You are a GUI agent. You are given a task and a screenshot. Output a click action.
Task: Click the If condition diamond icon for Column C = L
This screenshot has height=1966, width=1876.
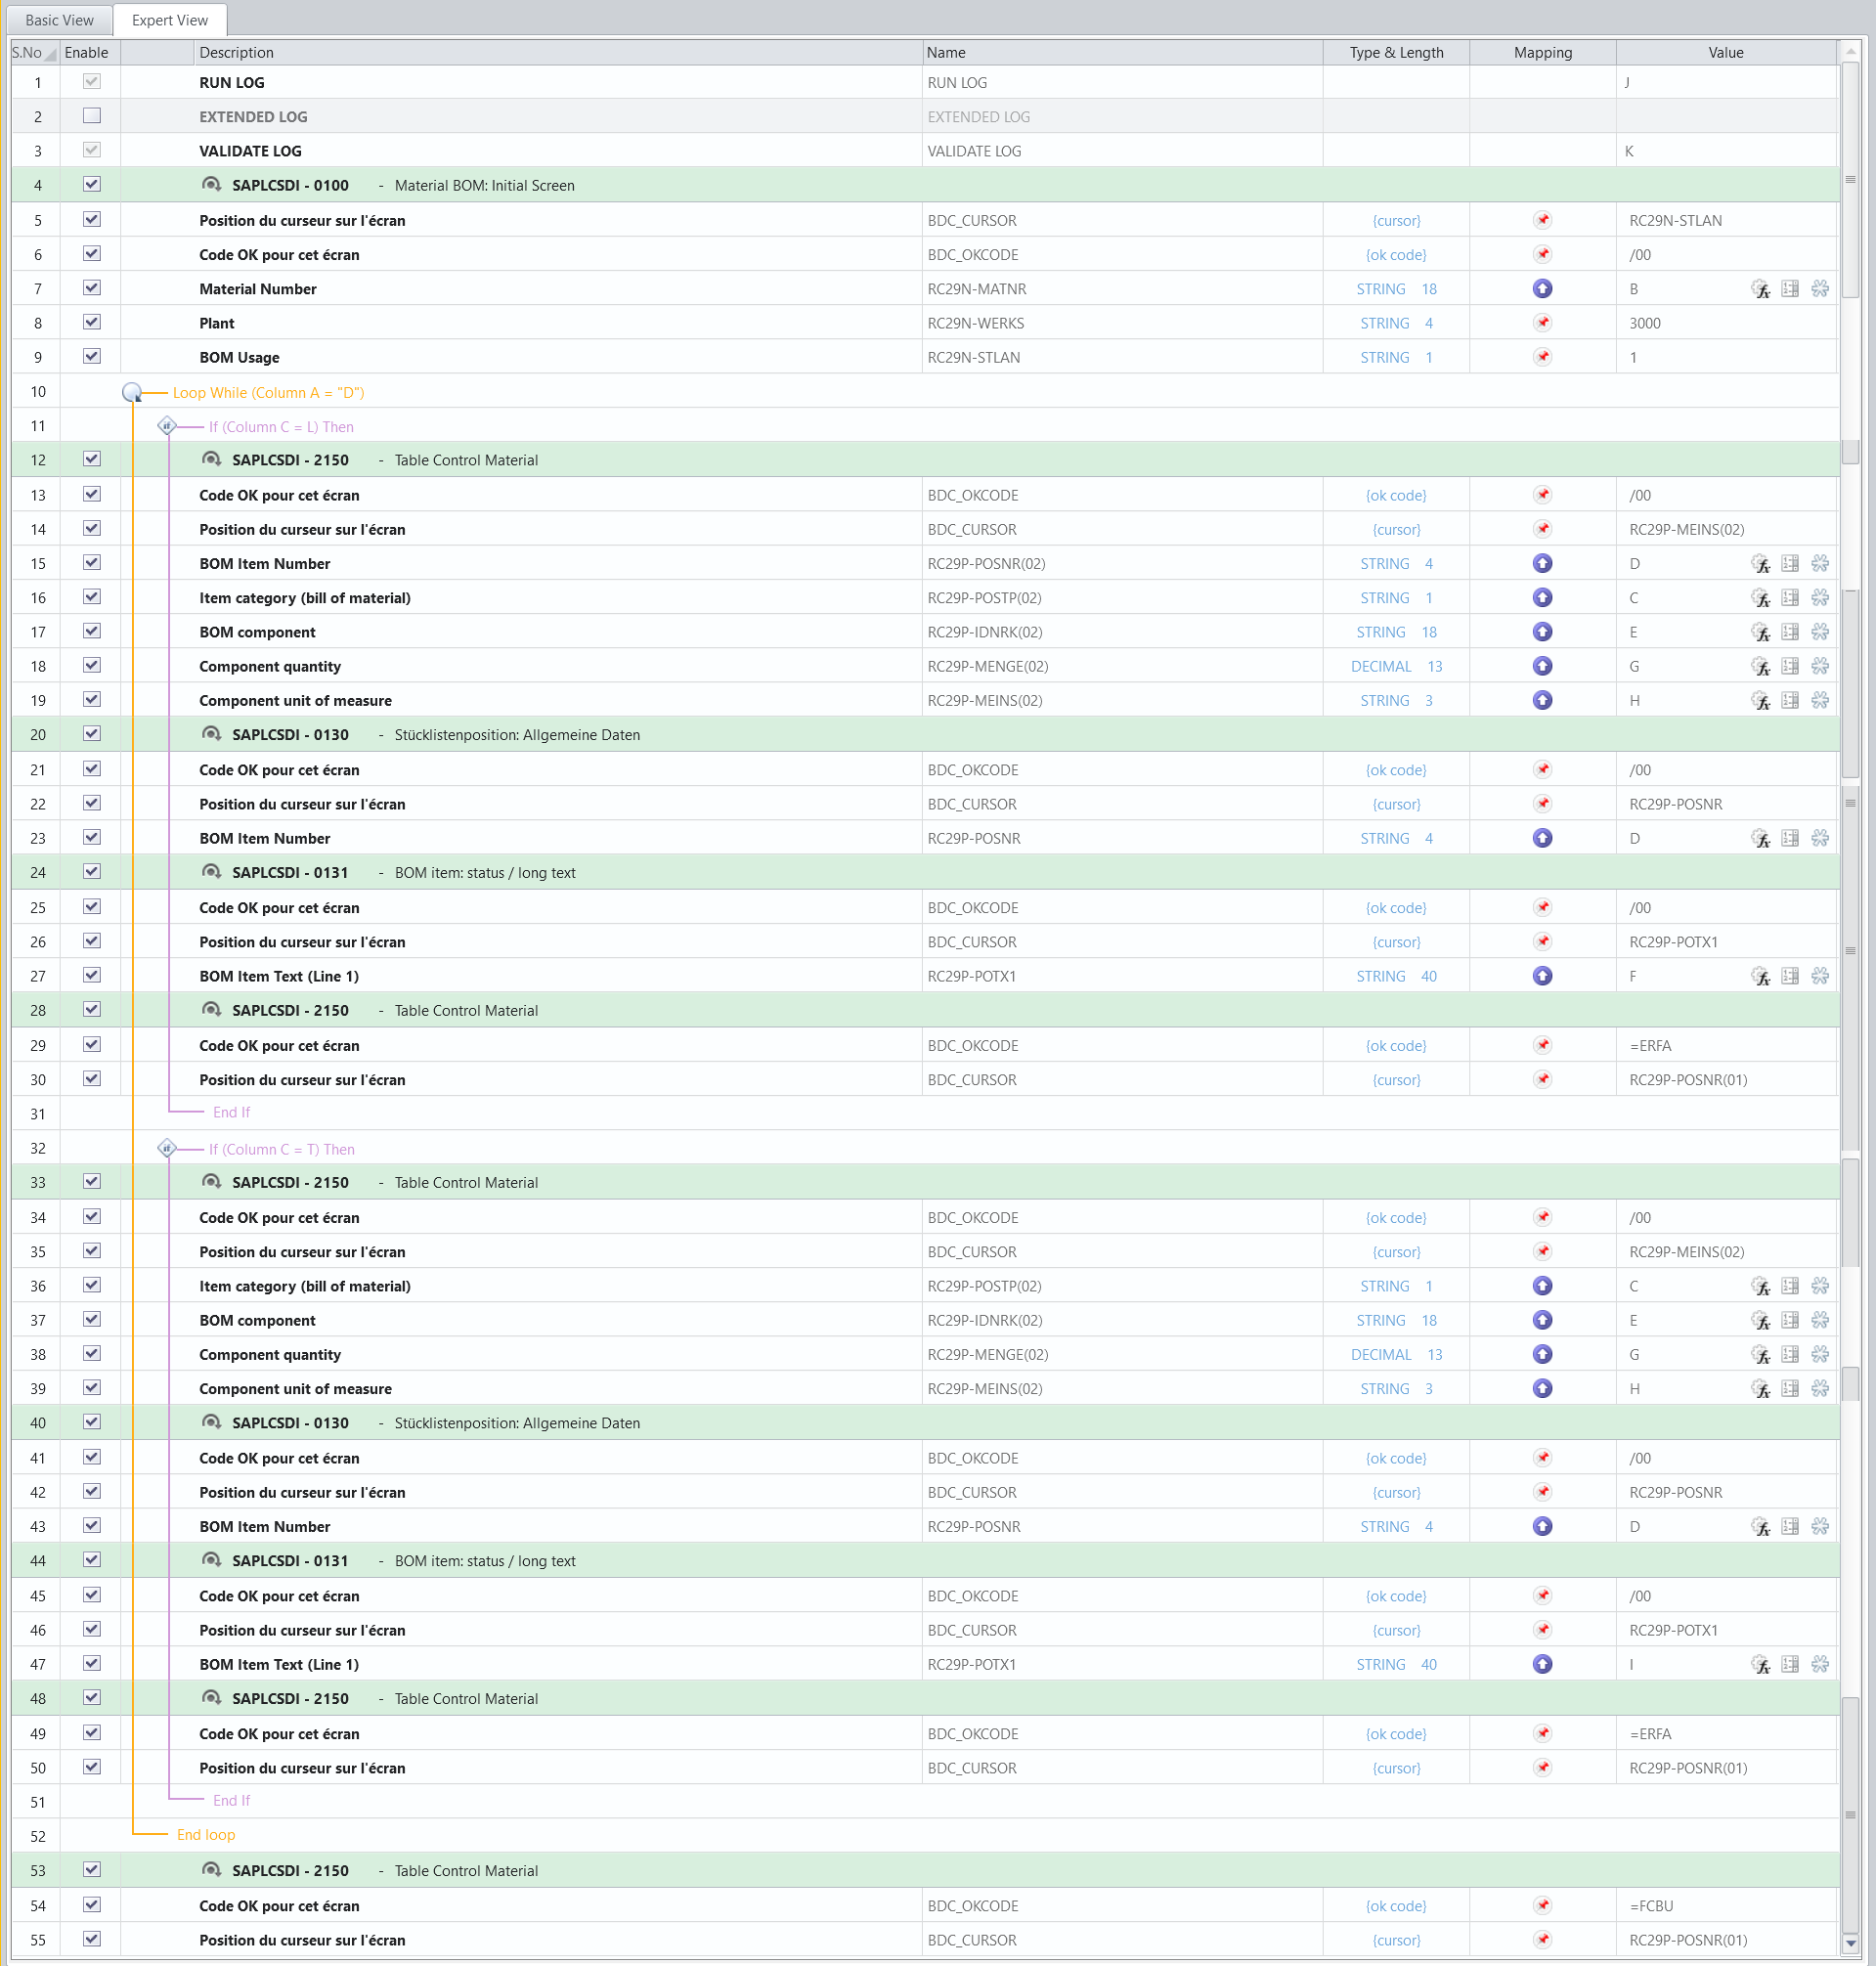point(167,426)
